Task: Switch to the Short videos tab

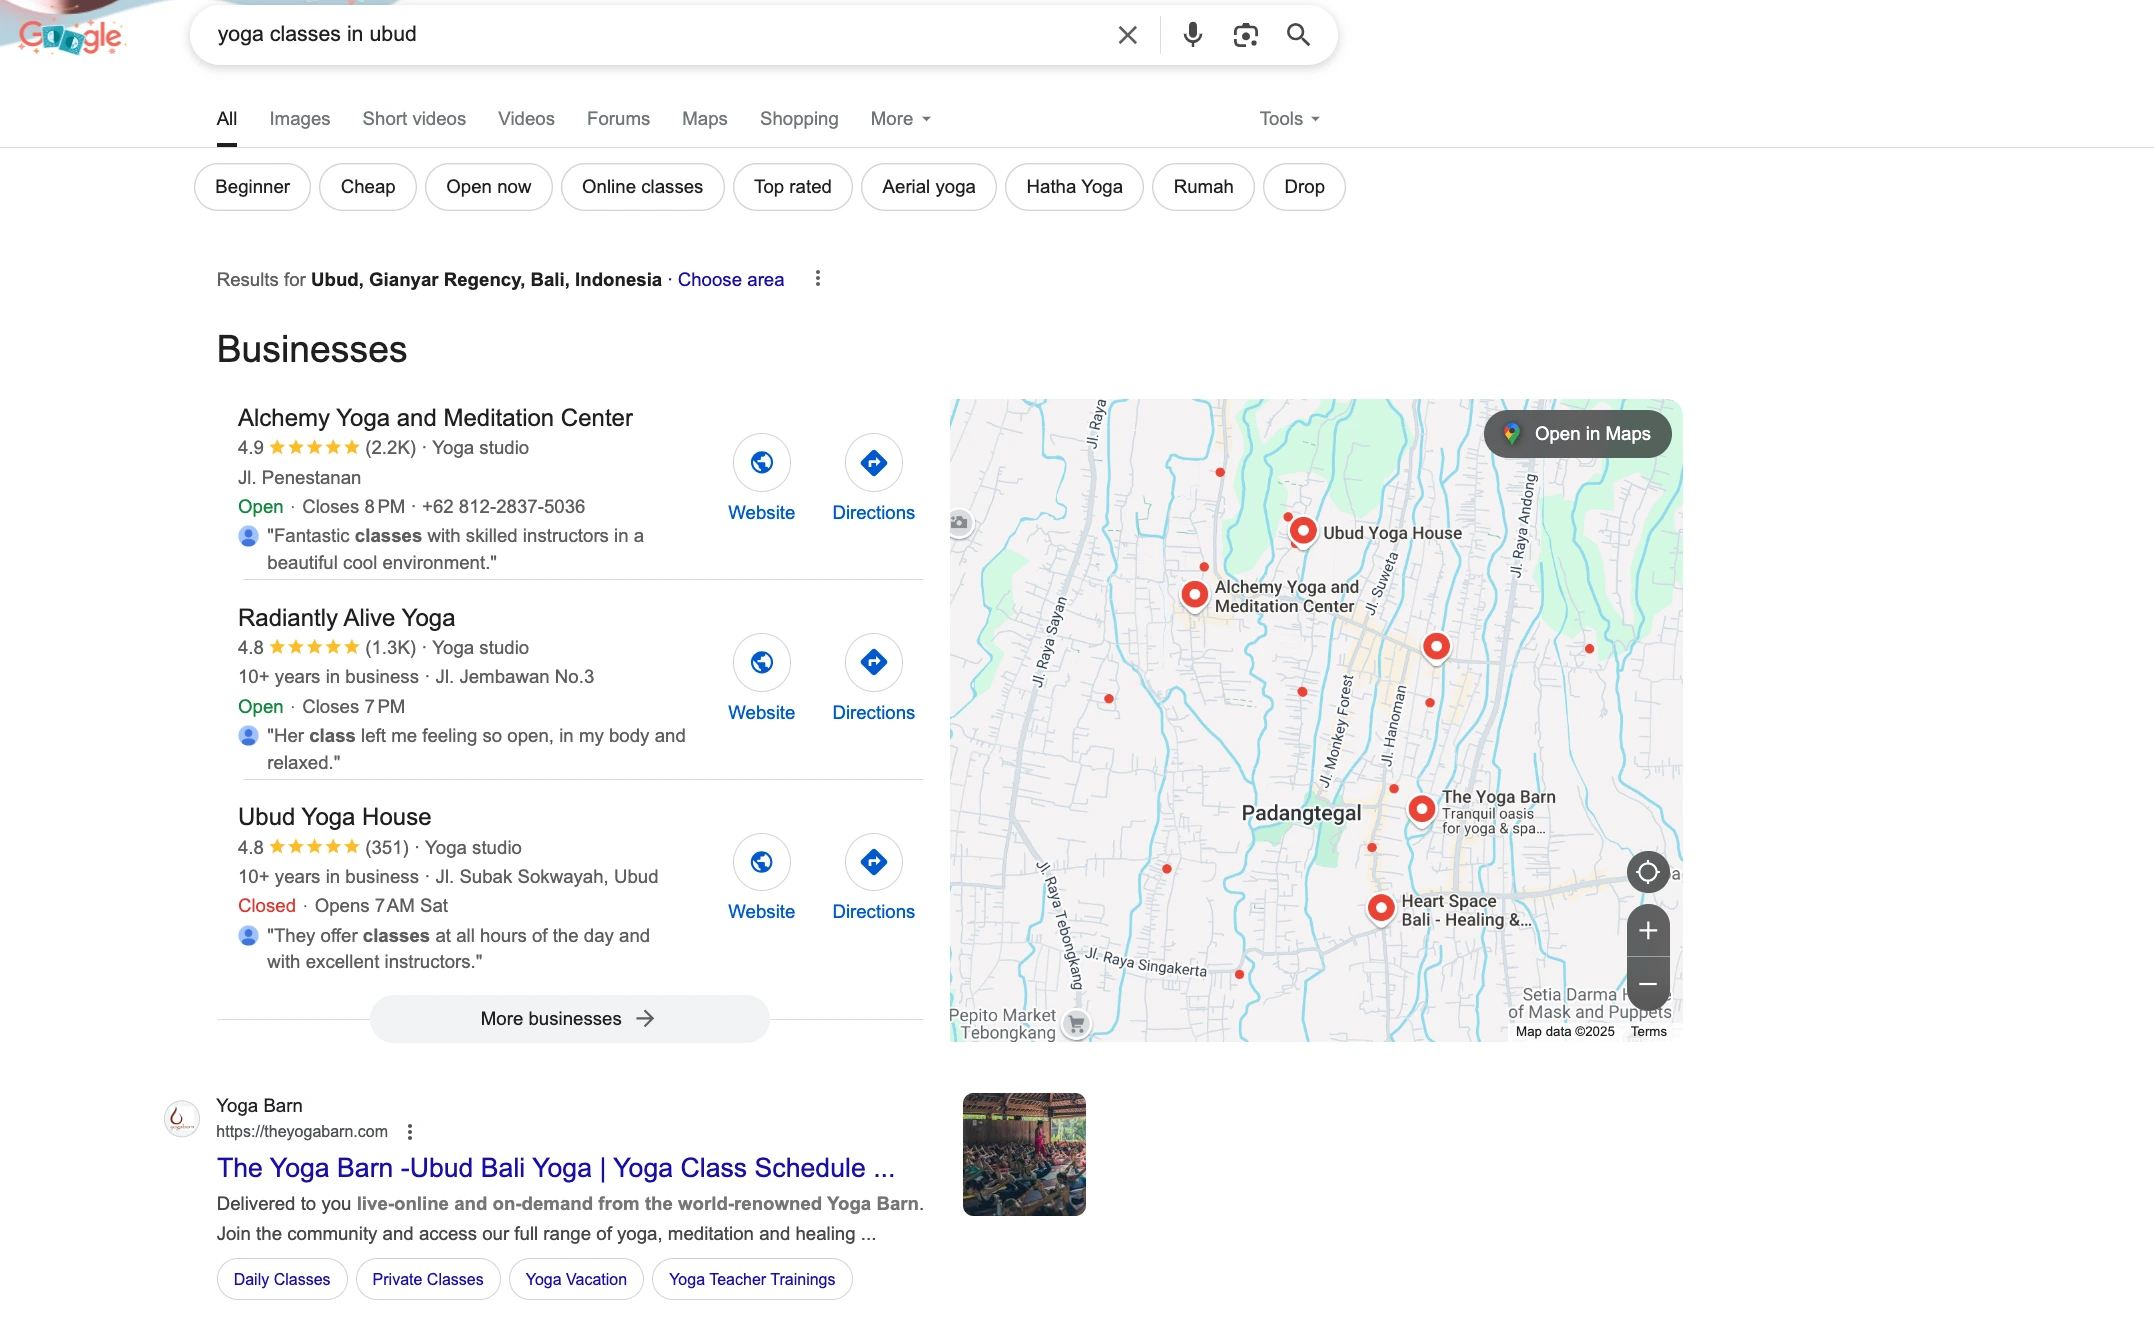Action: 414,119
